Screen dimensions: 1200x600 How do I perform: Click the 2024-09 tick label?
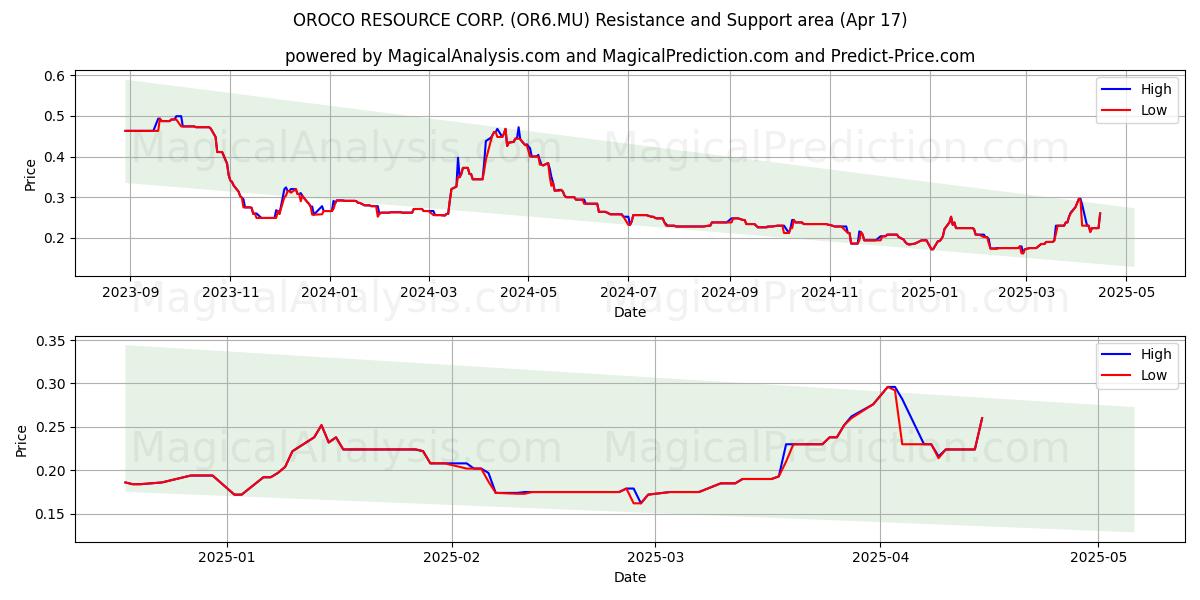(729, 292)
